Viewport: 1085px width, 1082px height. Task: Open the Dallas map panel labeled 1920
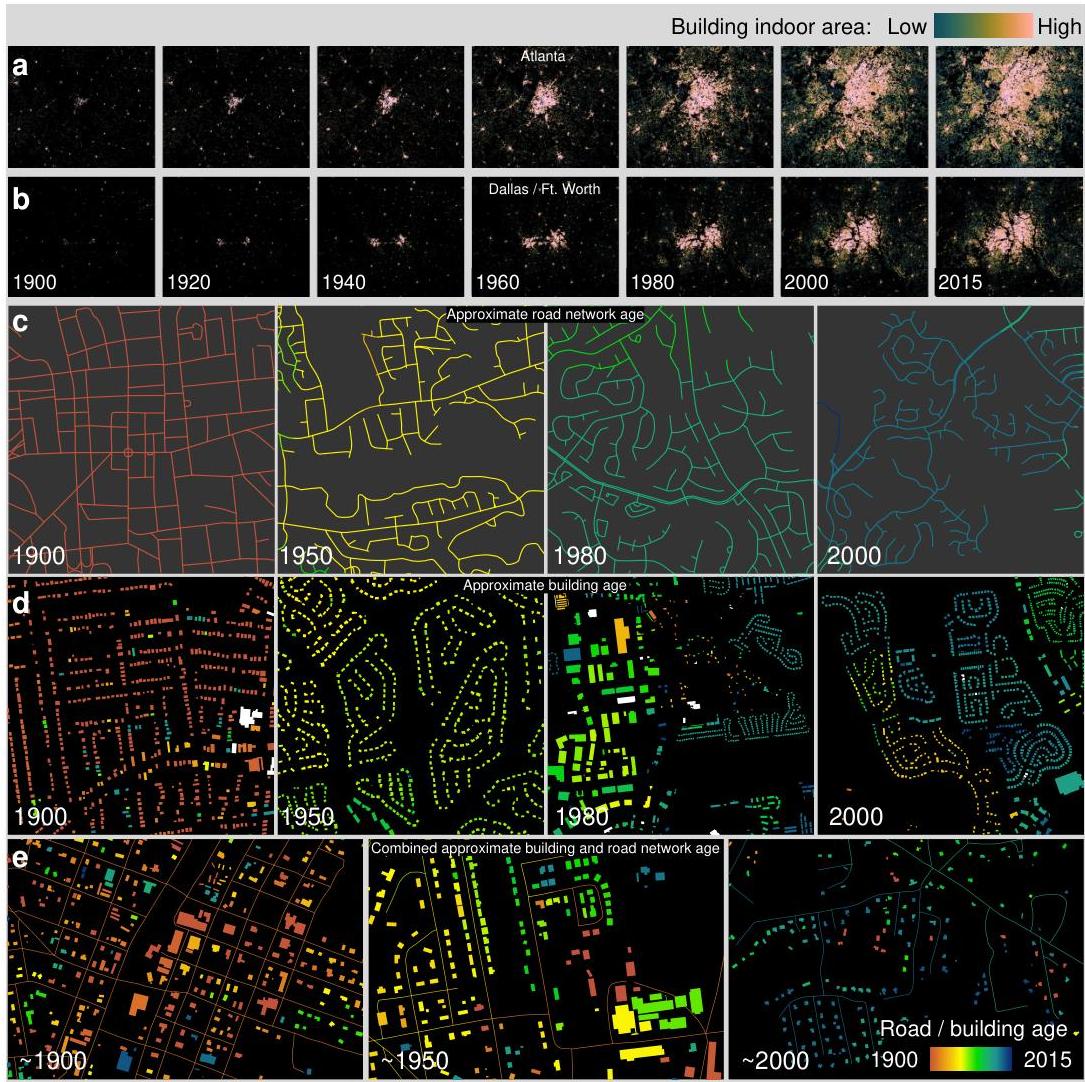(236, 237)
